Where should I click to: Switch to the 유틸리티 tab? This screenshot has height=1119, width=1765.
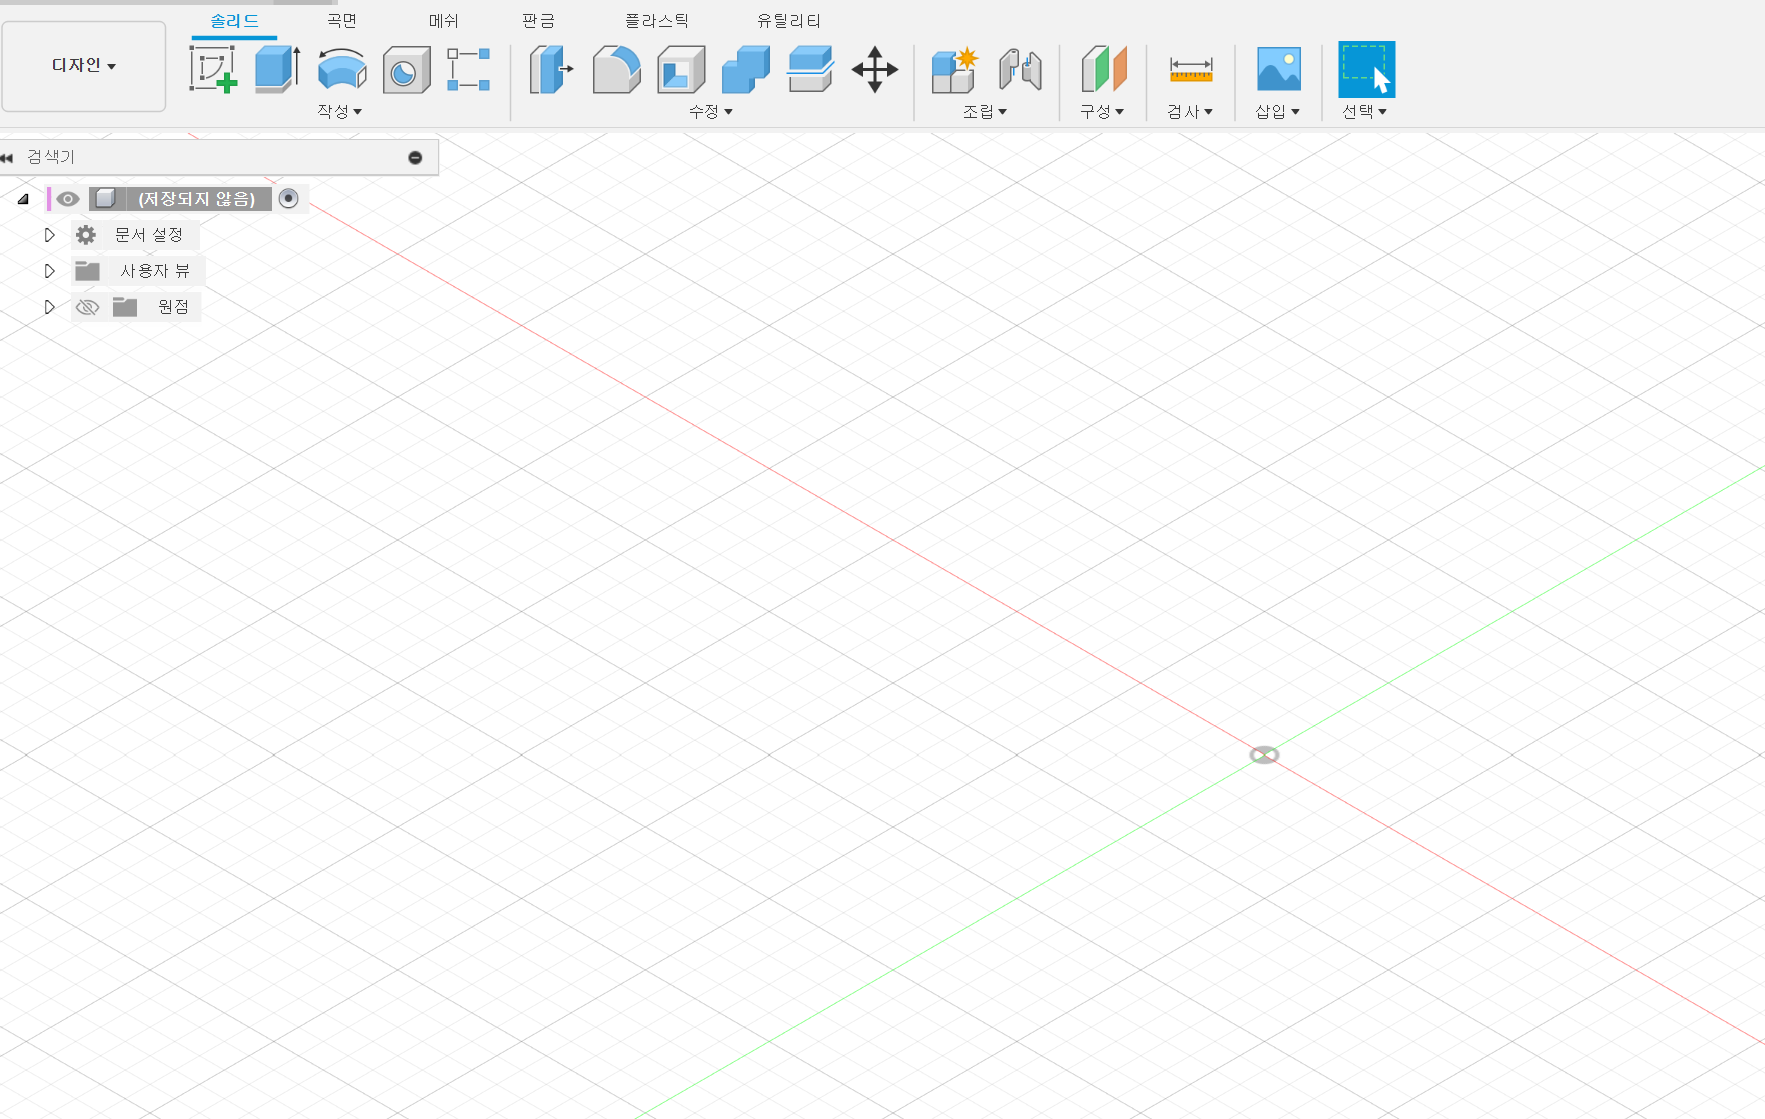point(789,20)
